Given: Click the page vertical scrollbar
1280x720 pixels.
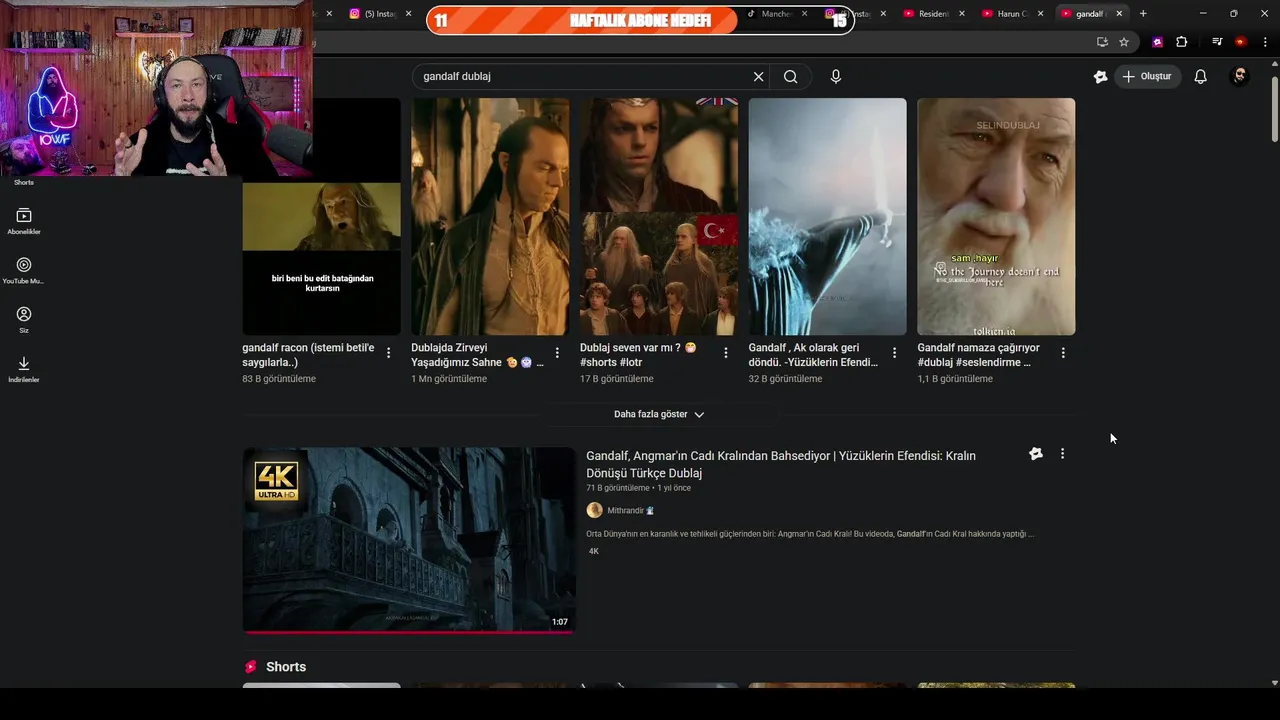Looking at the screenshot, I should click(1274, 110).
